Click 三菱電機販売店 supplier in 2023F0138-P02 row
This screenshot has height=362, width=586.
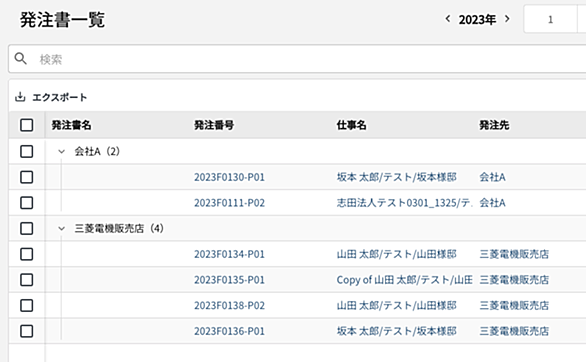click(514, 306)
